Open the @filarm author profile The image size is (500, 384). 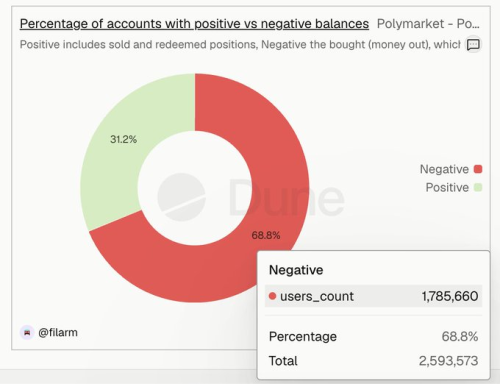58,332
